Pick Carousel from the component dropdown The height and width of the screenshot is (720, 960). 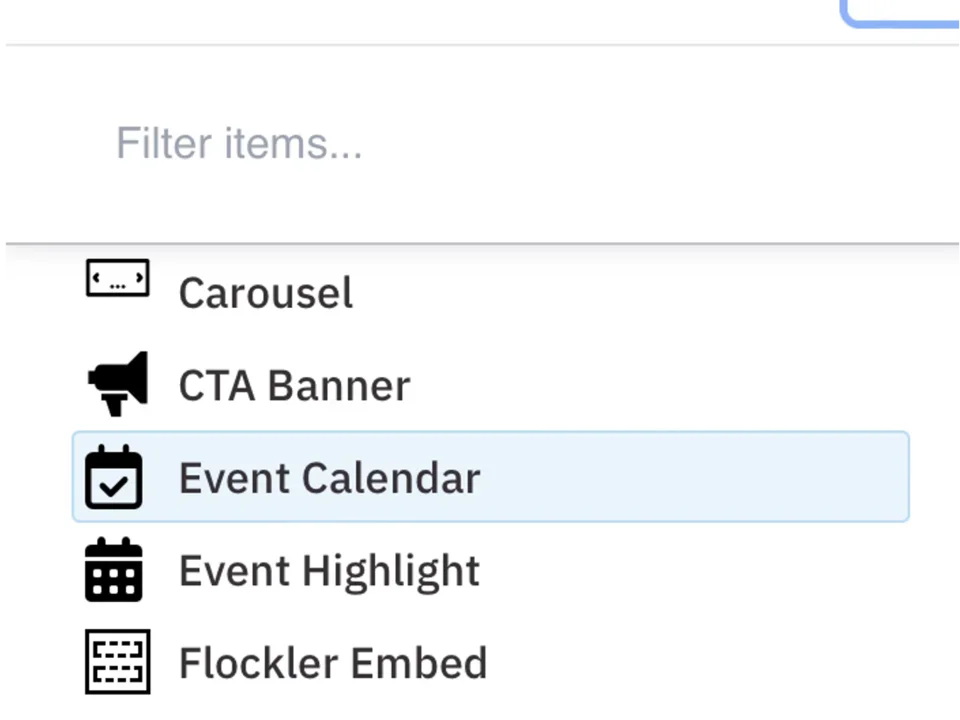(x=265, y=292)
